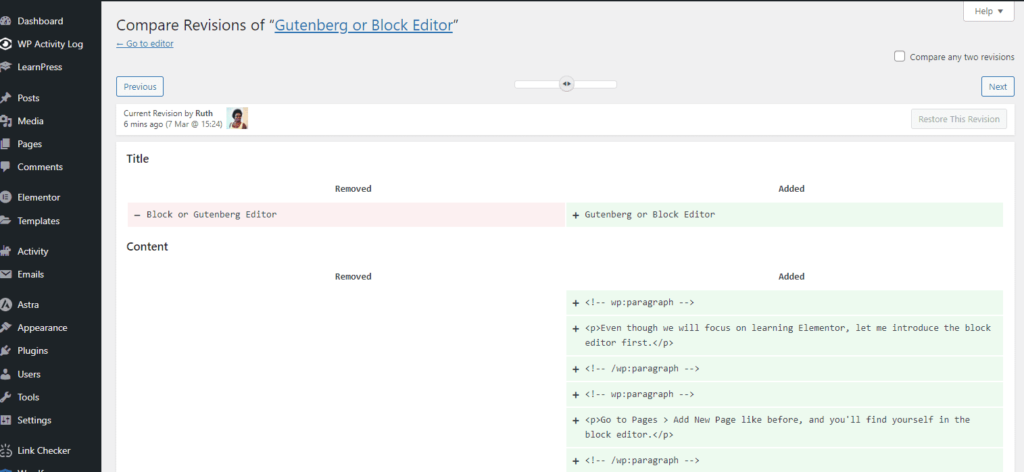The width and height of the screenshot is (1024, 472).
Task: Click the Previous revision button
Action: [140, 87]
